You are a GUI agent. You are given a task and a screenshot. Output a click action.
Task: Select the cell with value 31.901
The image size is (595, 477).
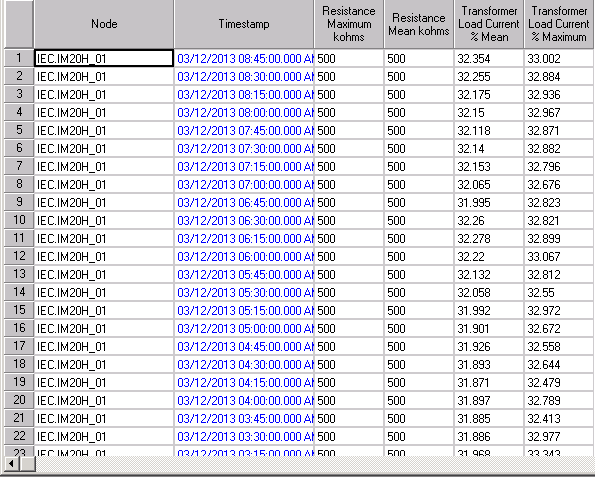pos(488,328)
